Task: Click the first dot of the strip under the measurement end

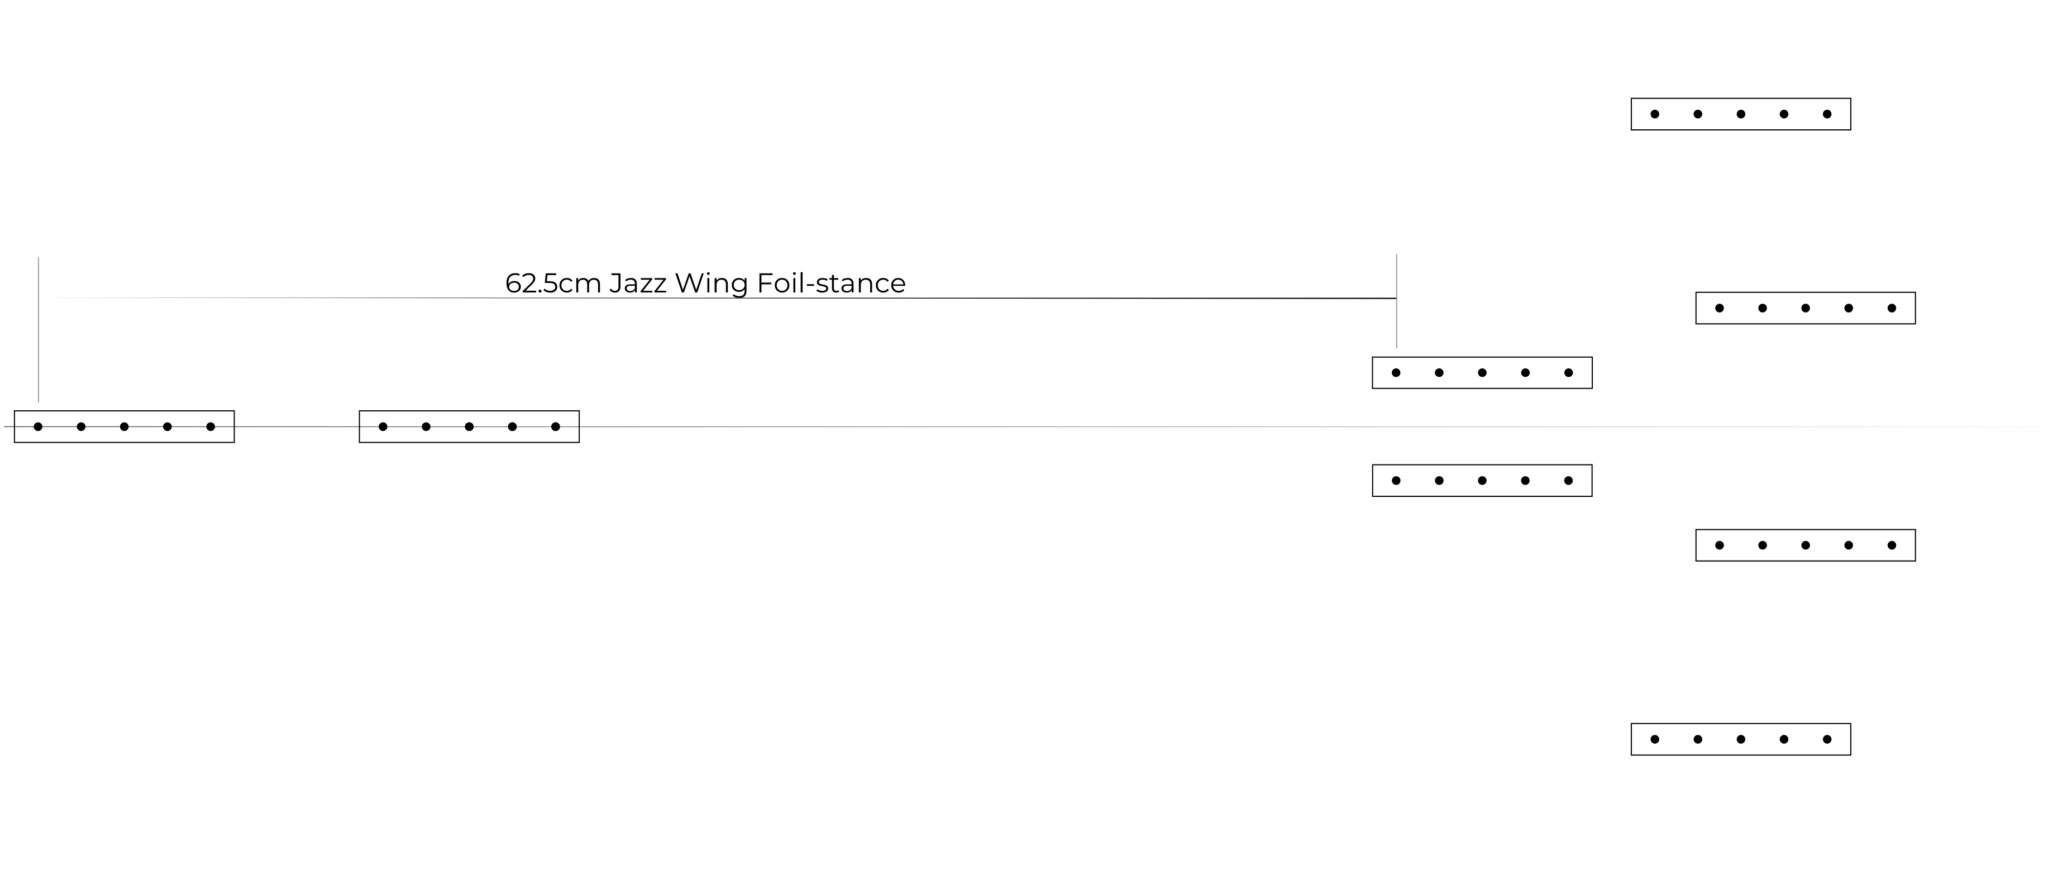Action: [1396, 373]
